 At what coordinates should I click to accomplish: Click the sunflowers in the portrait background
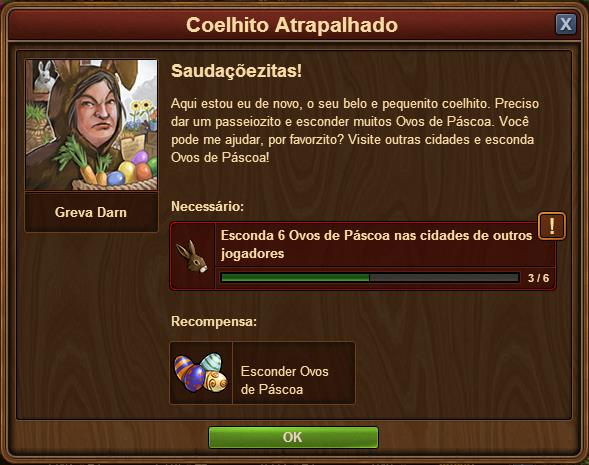pos(142,110)
